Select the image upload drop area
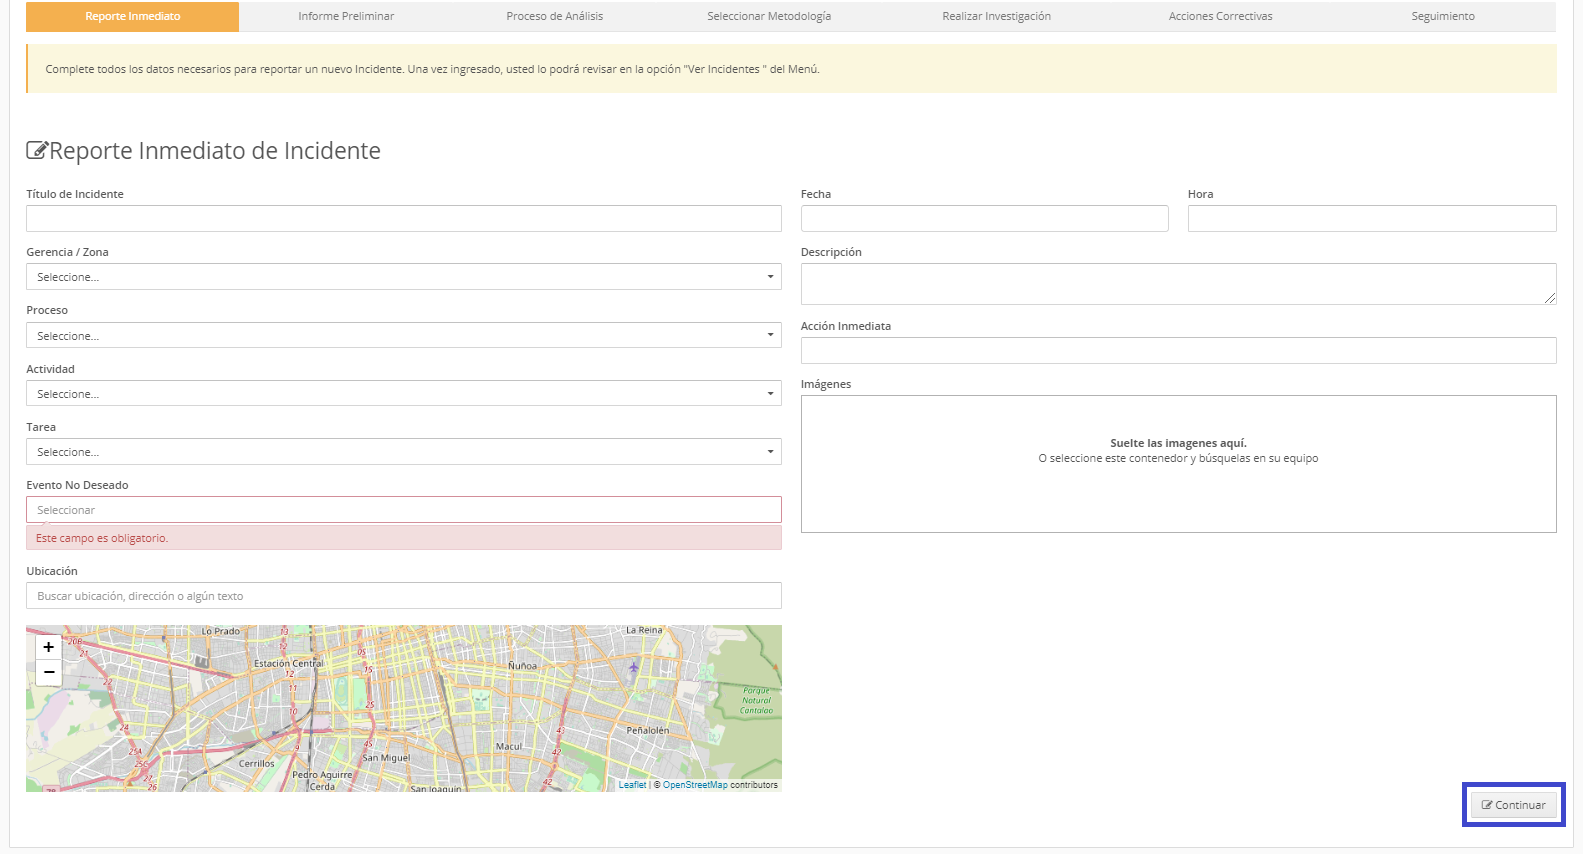This screenshot has width=1583, height=854. tap(1179, 464)
